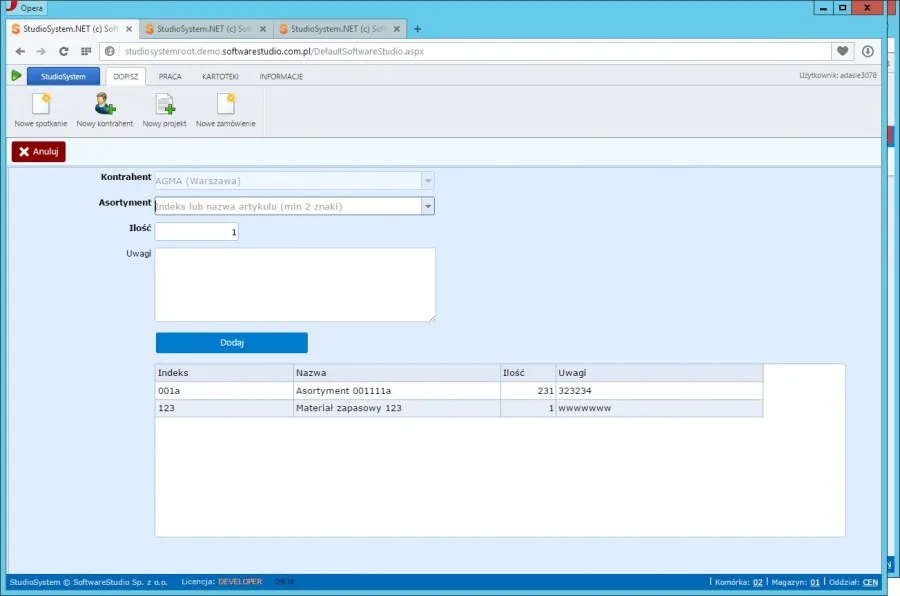900x596 pixels.
Task: Go forward in browser history
Action: coord(41,51)
